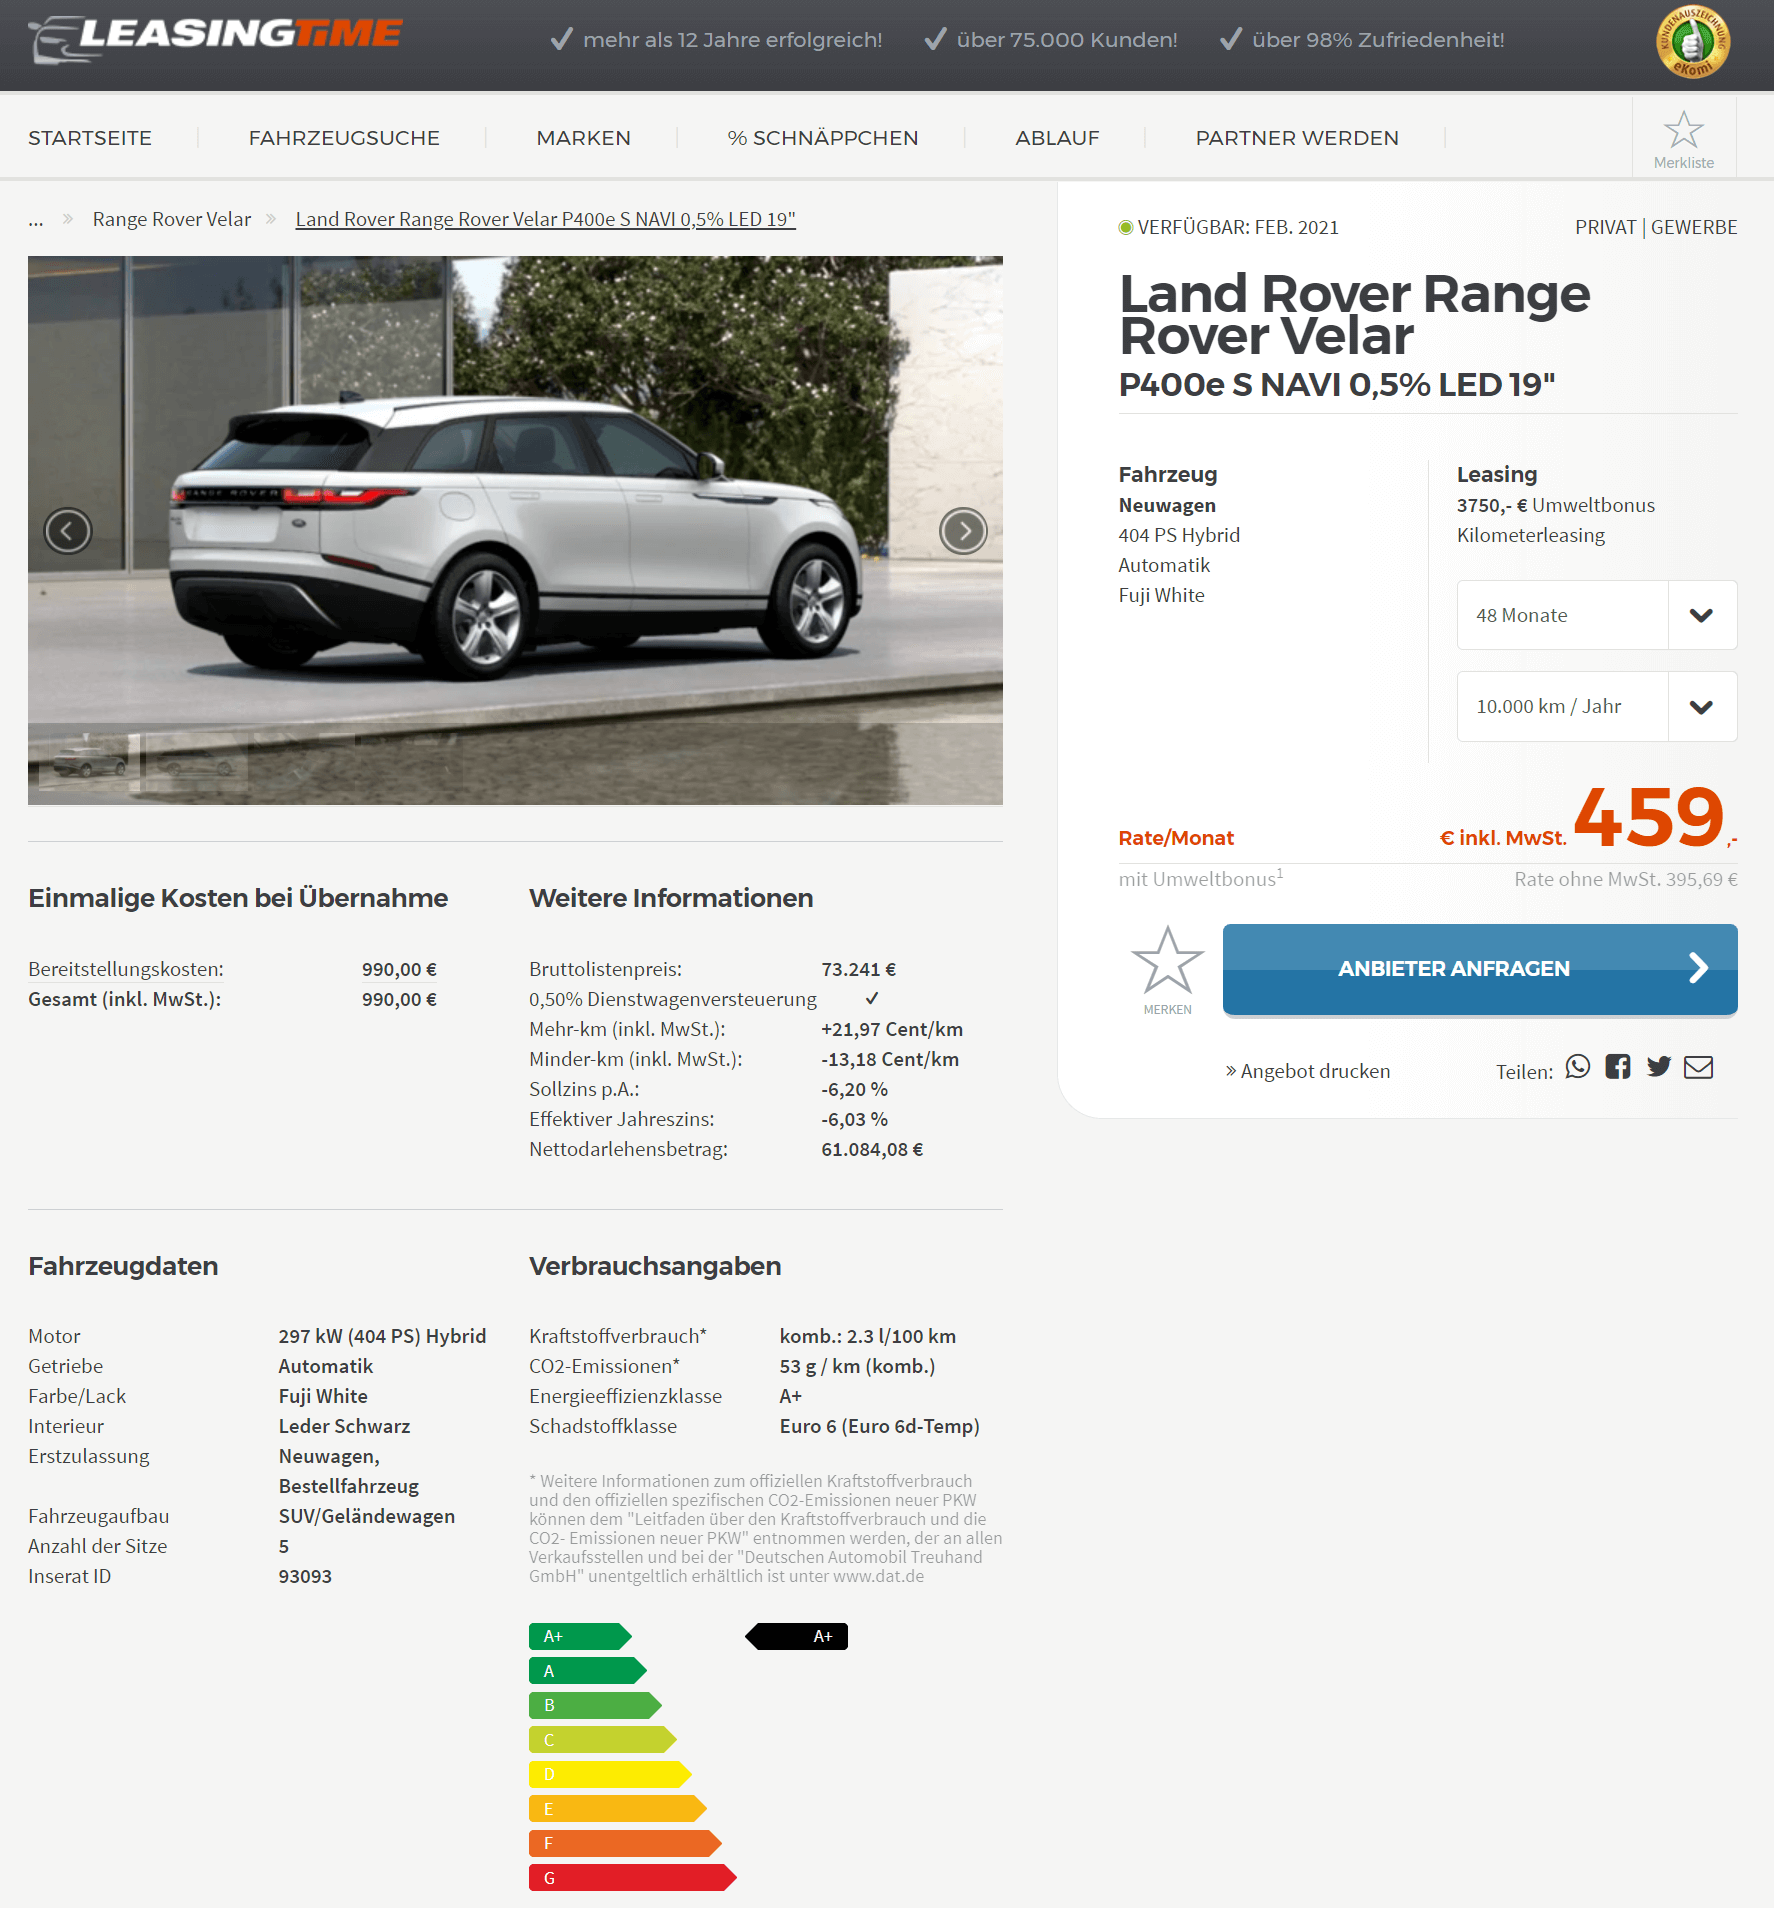
Task: Click the 459 monthly rate price
Action: click(1649, 817)
